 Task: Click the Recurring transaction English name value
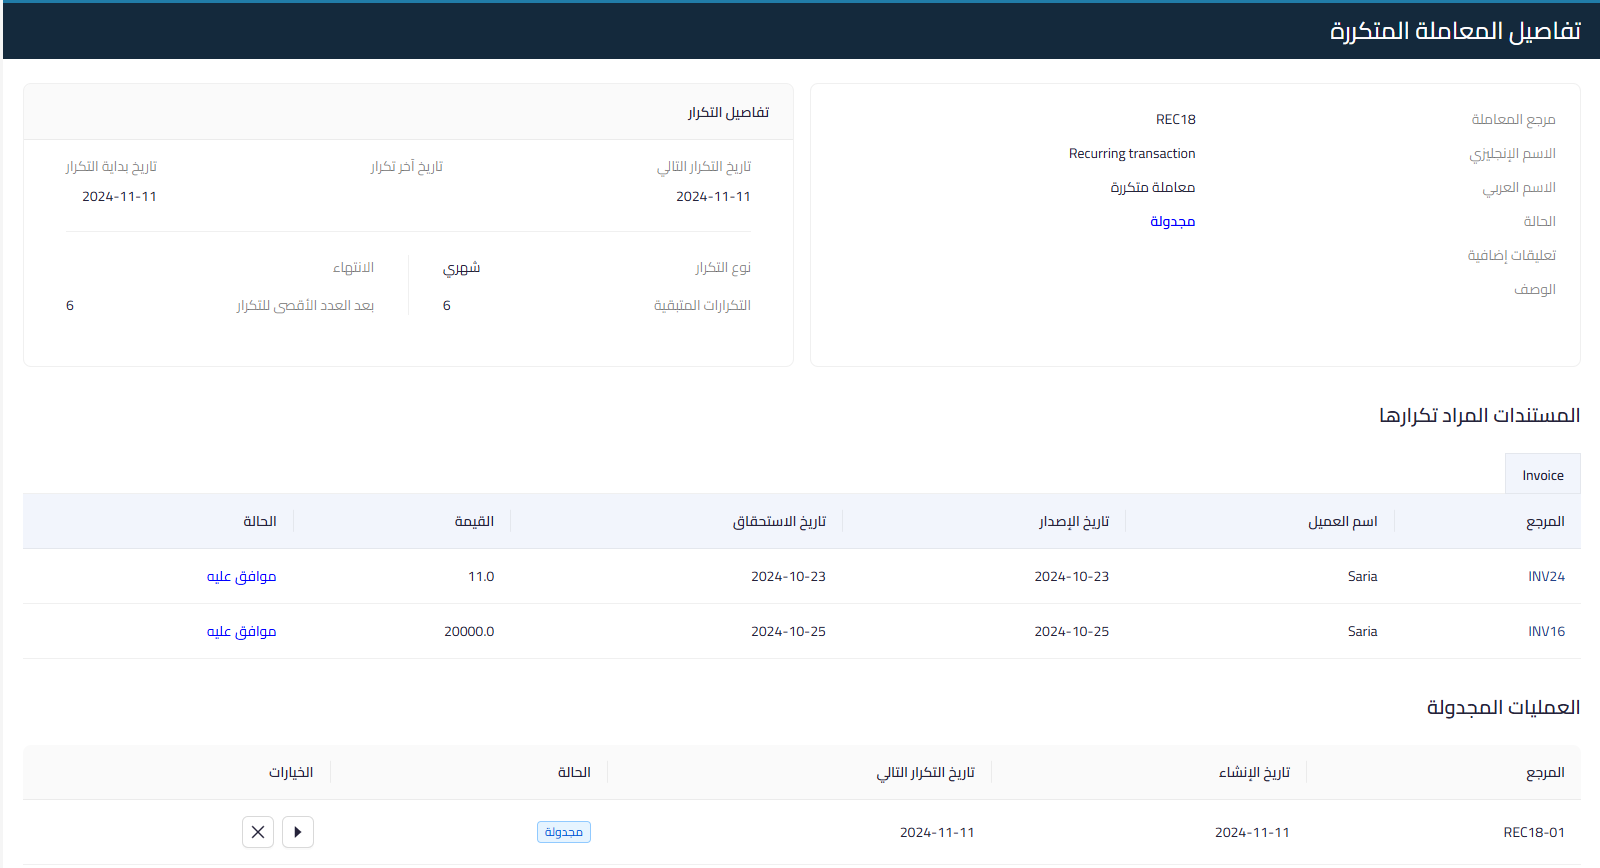[x=1132, y=153]
